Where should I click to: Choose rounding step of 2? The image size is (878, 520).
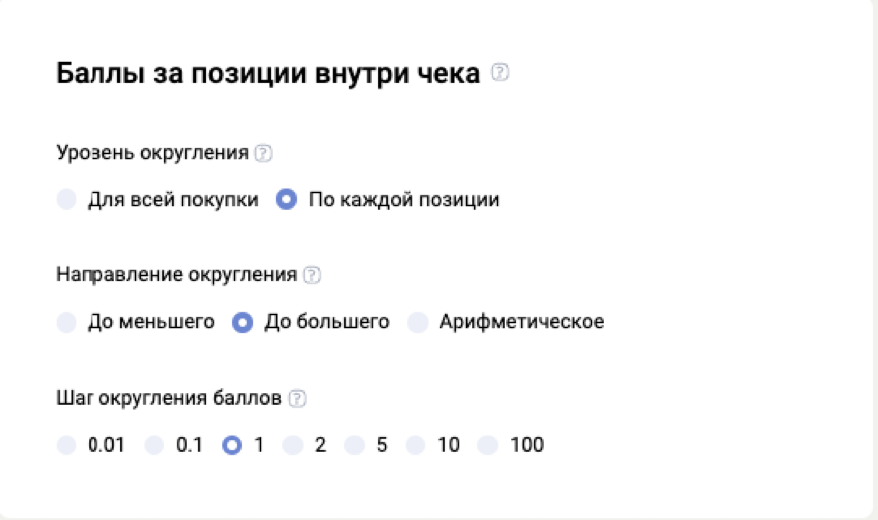coord(293,445)
